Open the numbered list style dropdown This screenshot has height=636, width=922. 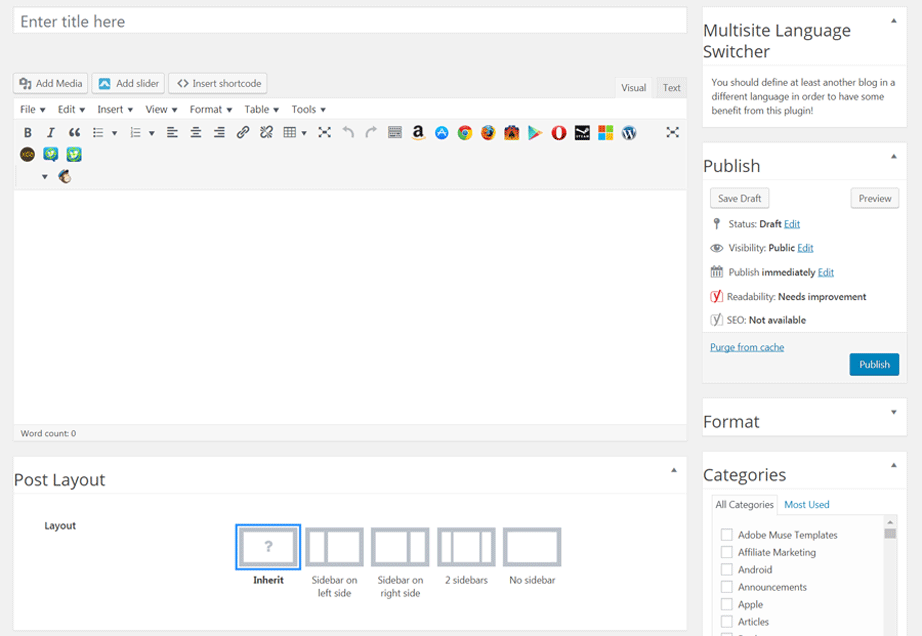pos(152,133)
